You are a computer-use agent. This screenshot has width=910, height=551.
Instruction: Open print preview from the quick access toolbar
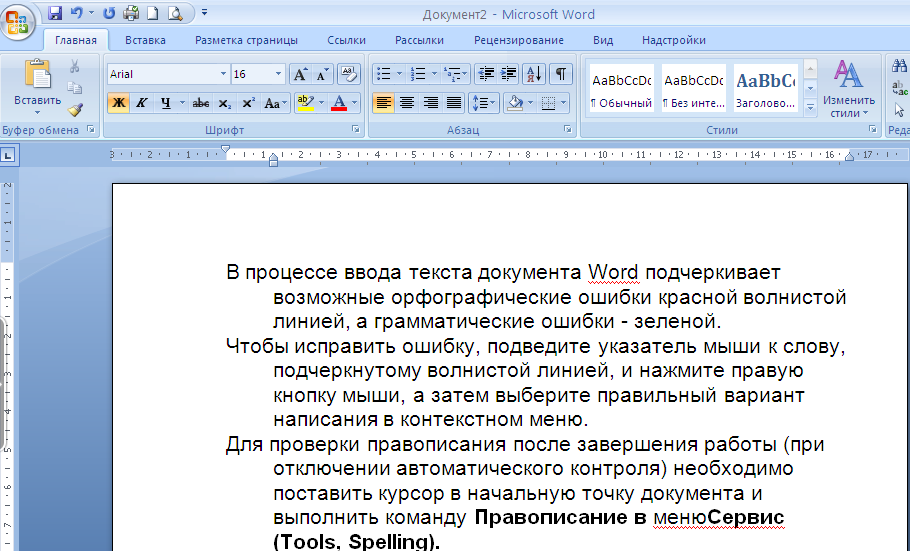[x=175, y=13]
